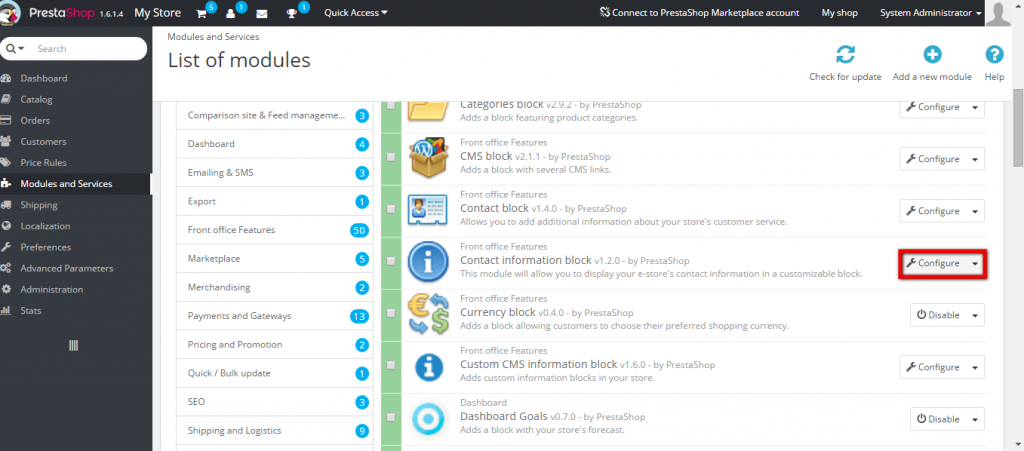Click the Orders sidebar icon
The height and width of the screenshot is (451, 1024).
tap(7, 121)
